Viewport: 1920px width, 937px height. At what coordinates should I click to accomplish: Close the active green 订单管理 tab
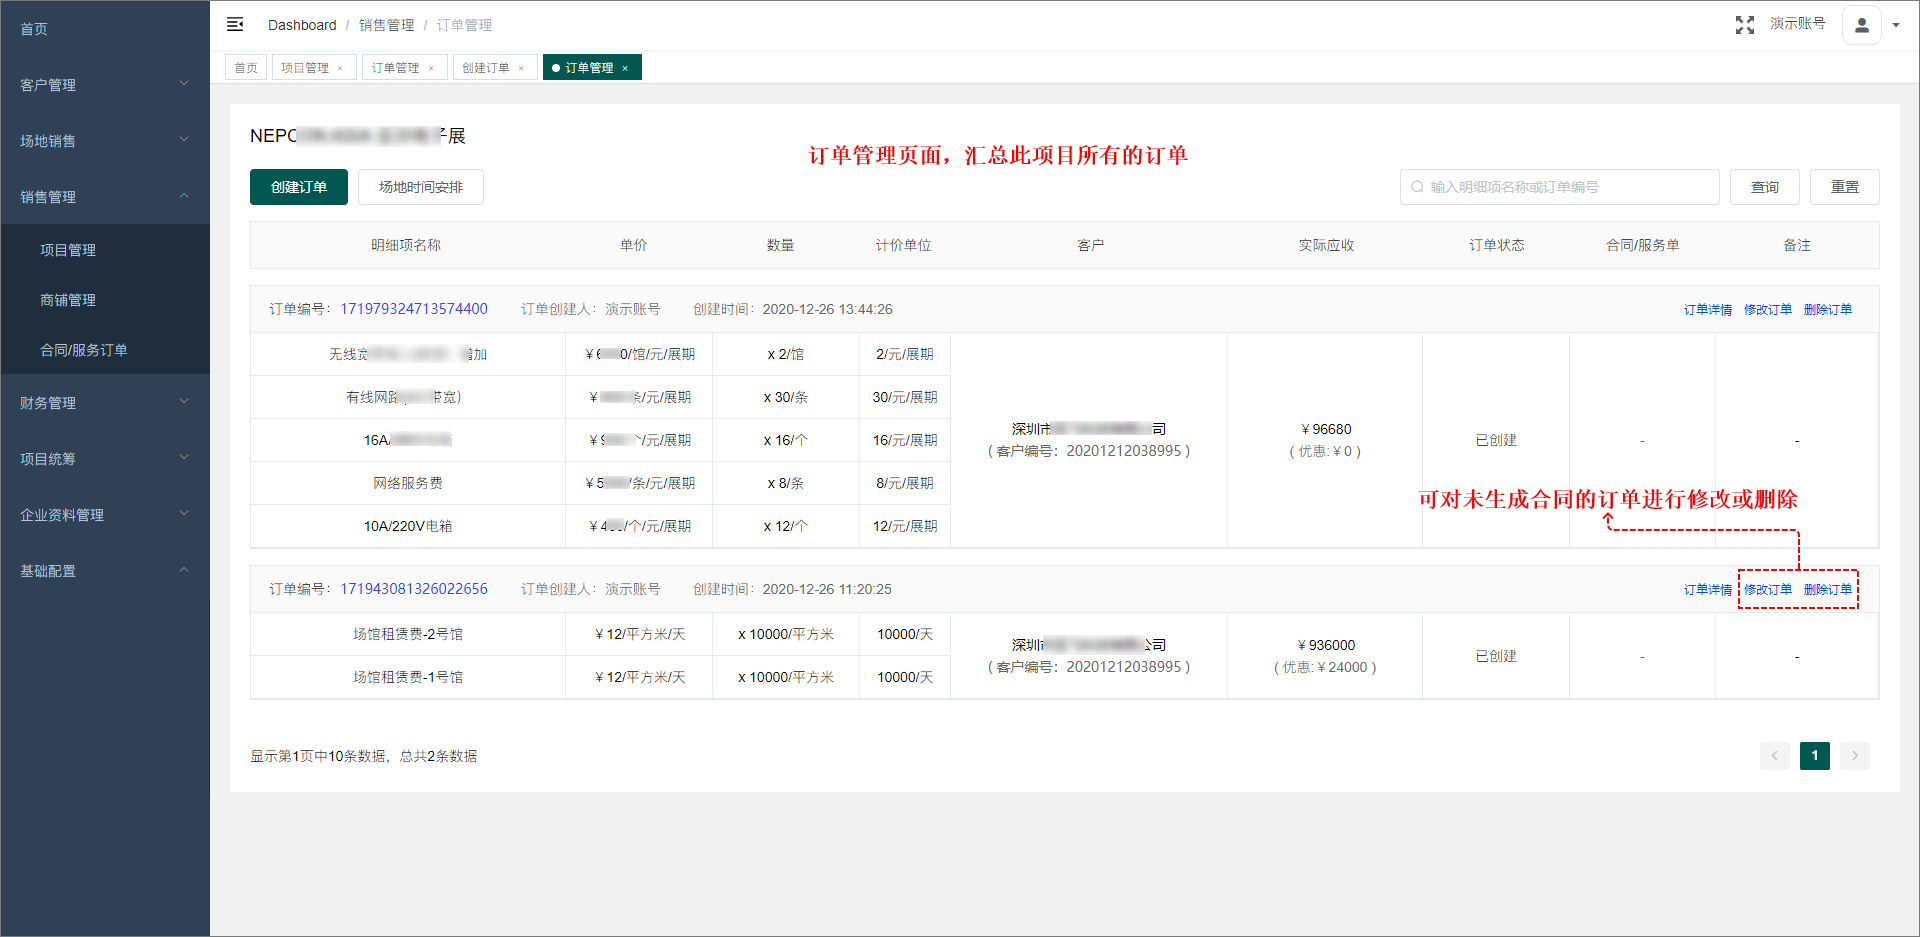click(x=625, y=68)
